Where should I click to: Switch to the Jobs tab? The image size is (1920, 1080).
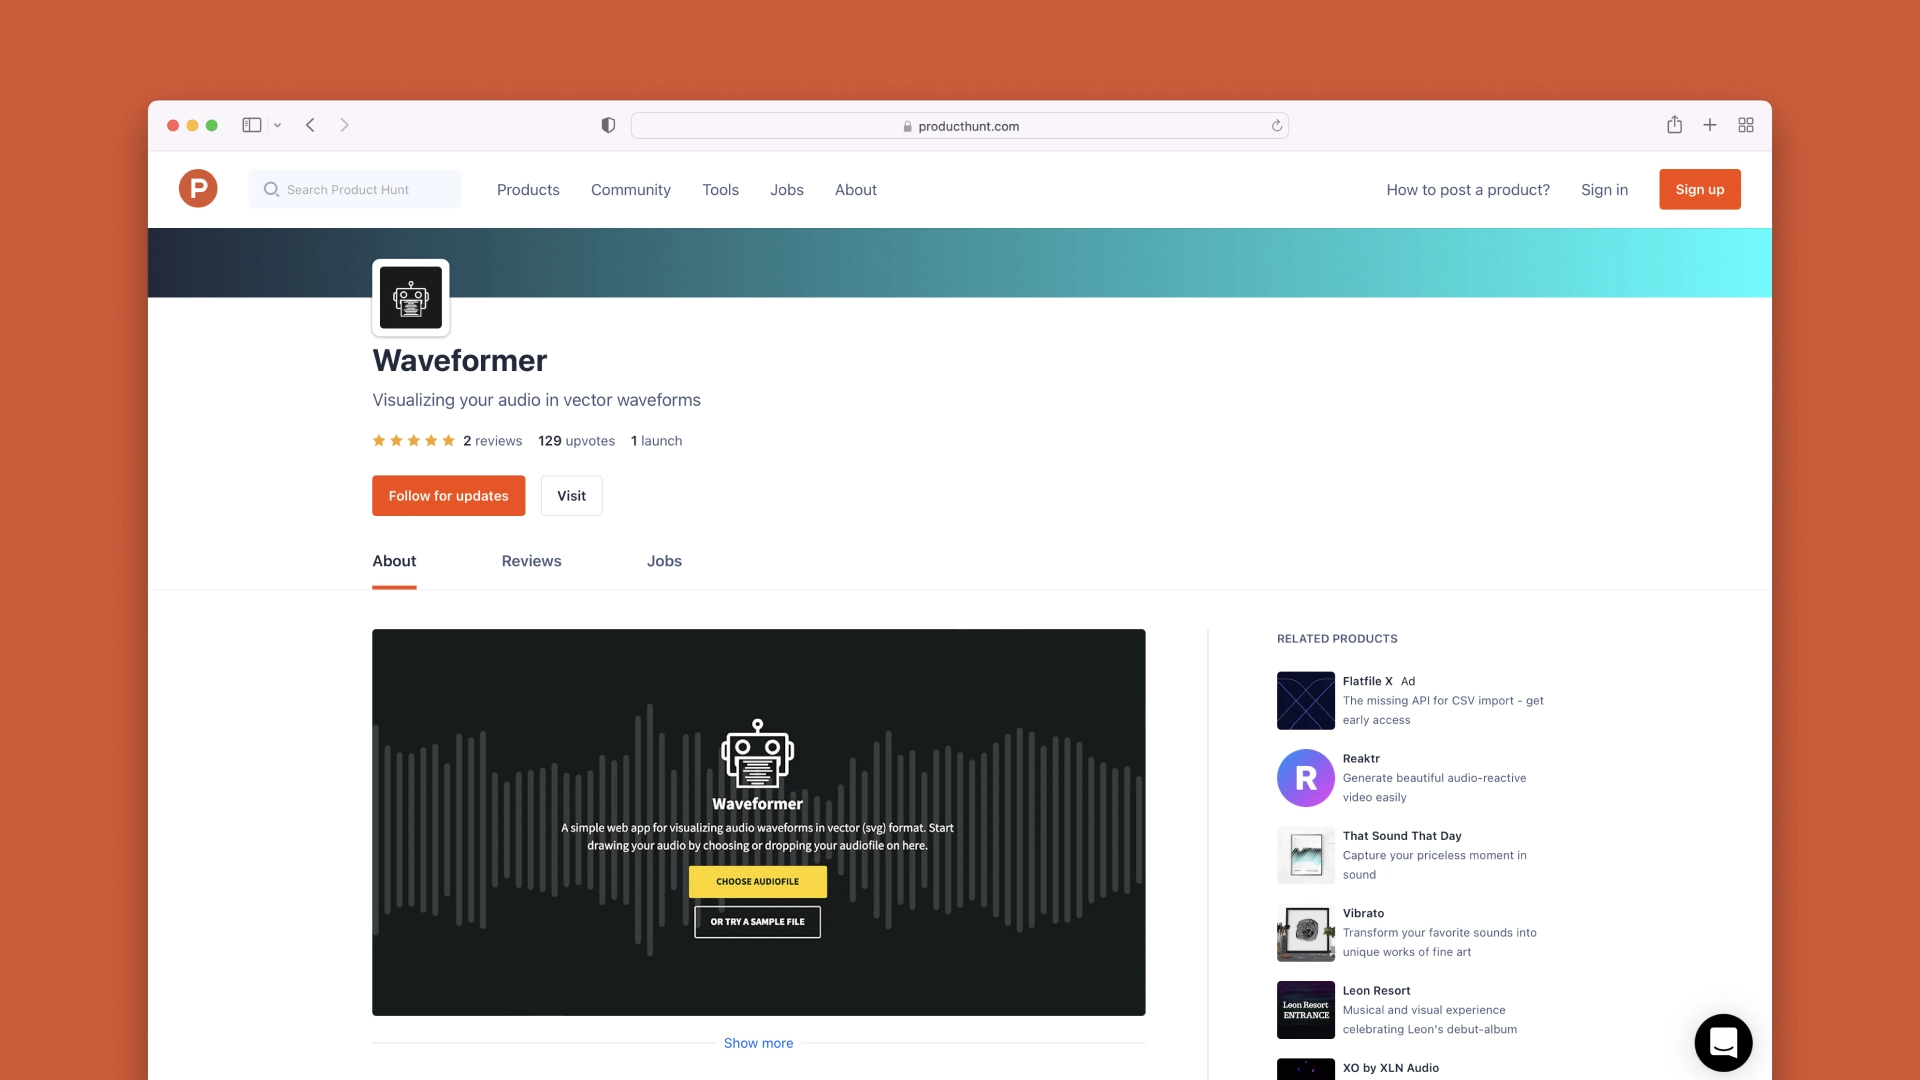click(663, 560)
